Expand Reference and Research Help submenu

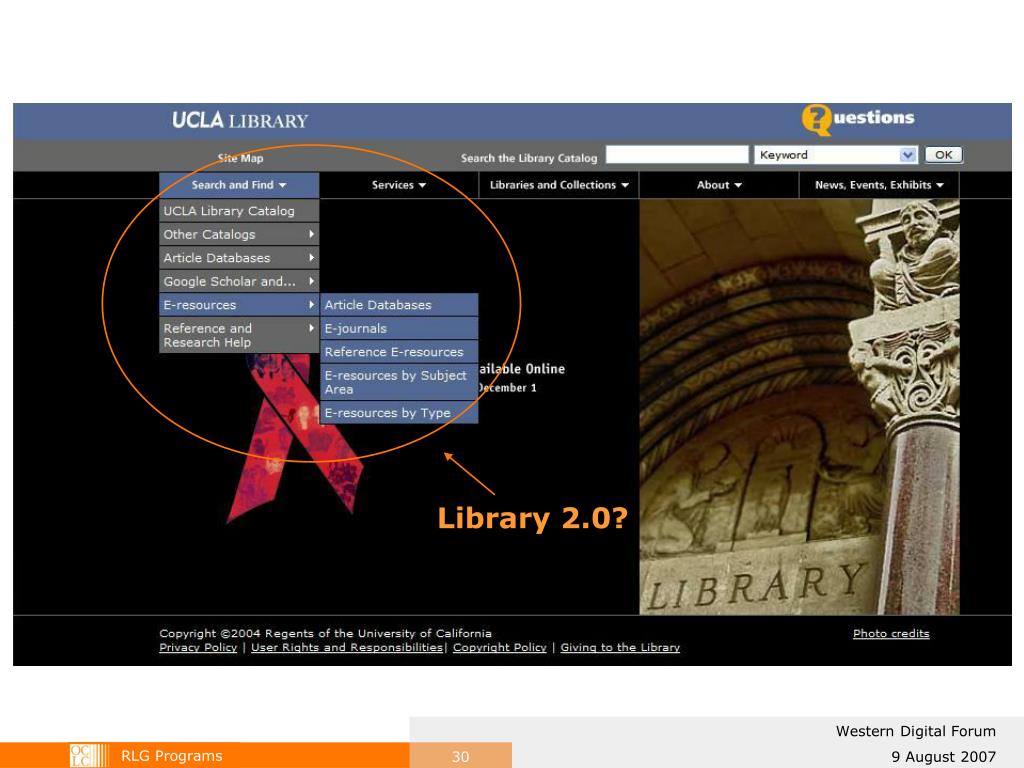239,335
